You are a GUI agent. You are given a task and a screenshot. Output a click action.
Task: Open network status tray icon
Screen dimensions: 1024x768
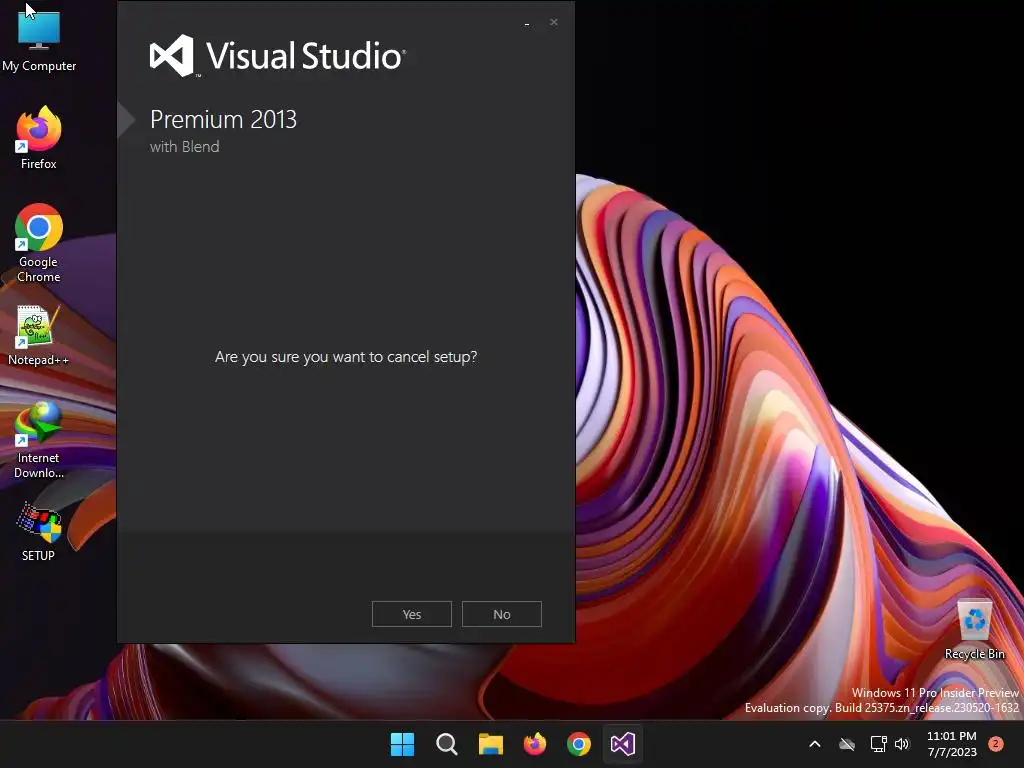point(878,744)
